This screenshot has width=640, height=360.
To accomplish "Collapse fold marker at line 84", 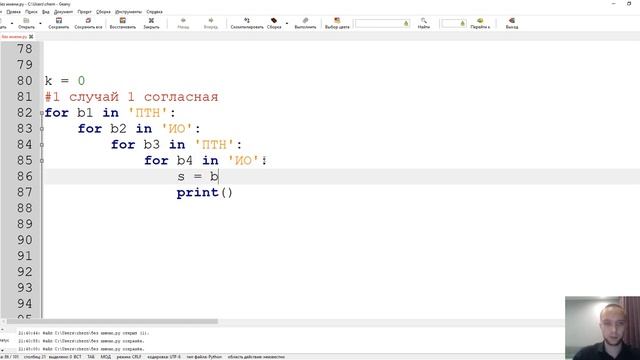I will click(42, 145).
